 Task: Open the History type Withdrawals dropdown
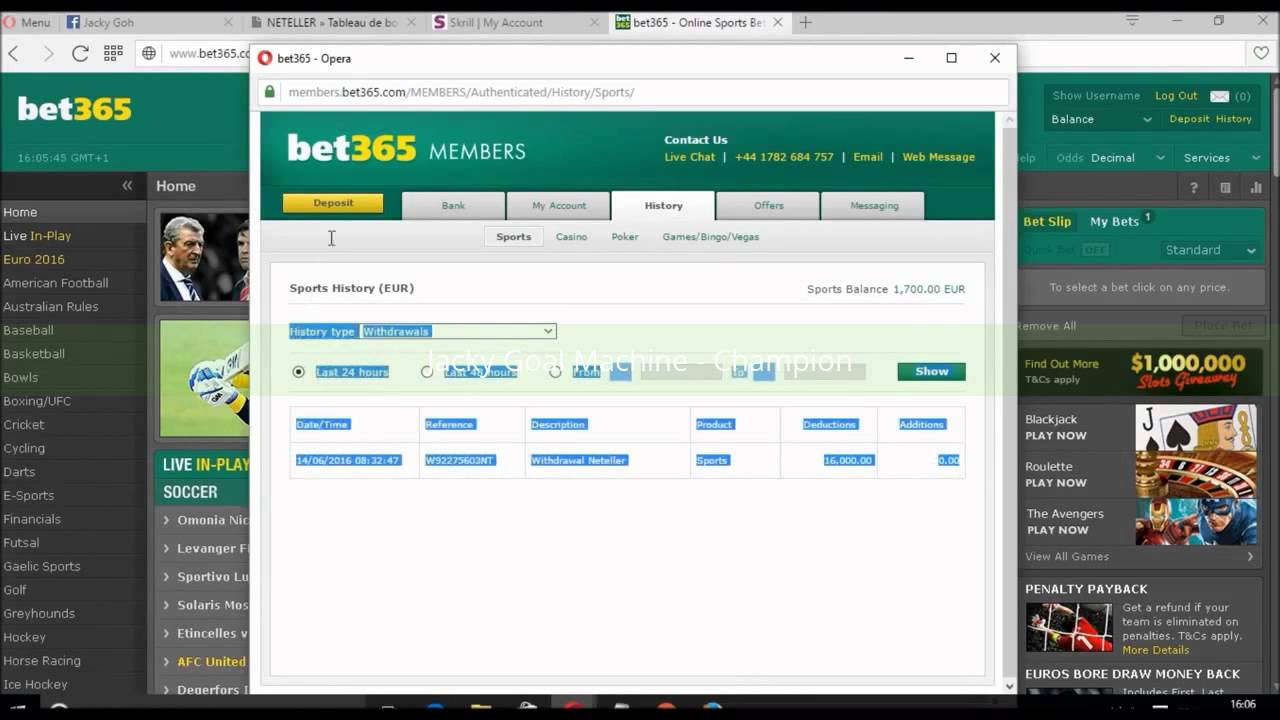point(458,331)
